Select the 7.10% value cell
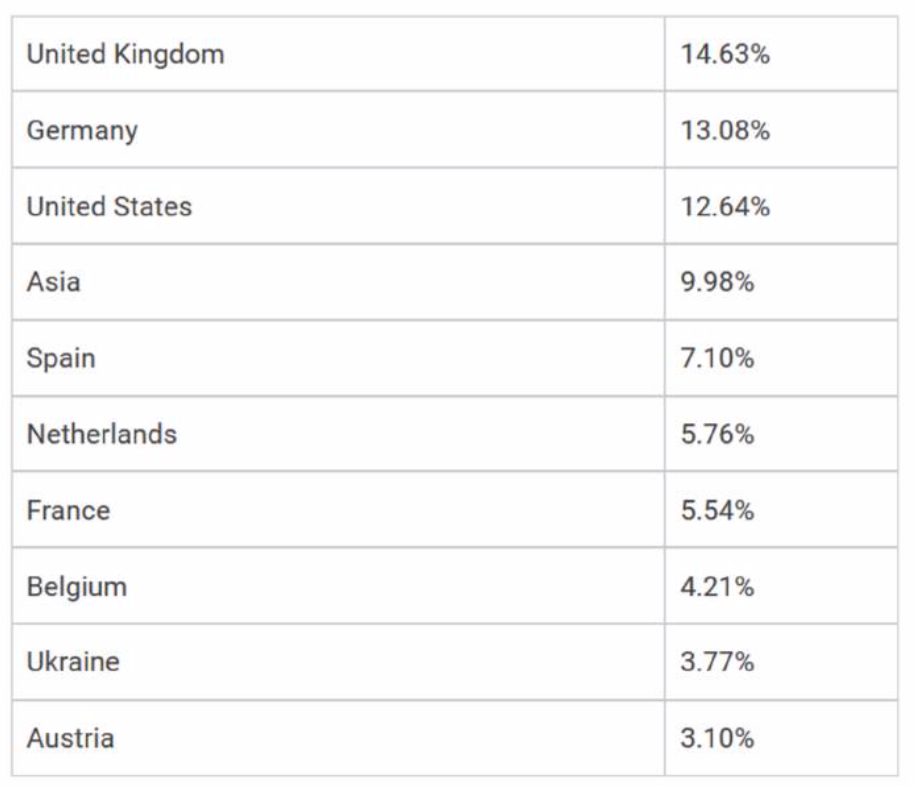 717,358
